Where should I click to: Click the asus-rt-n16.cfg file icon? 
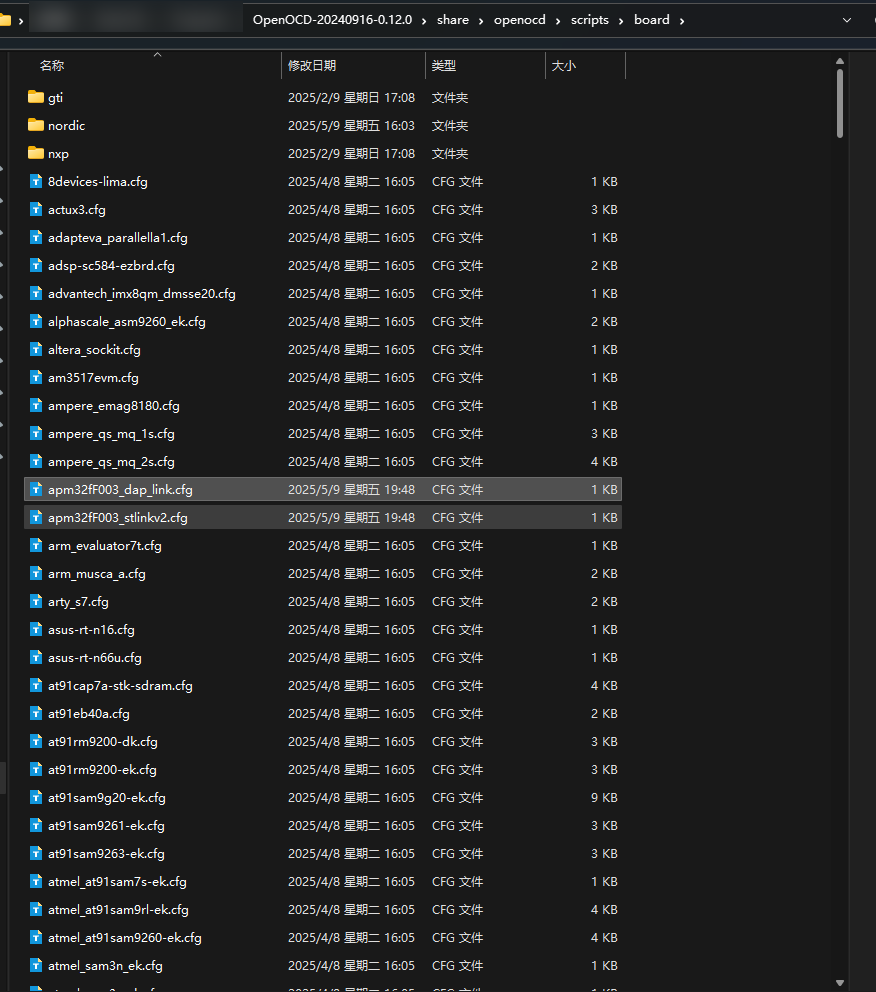[36, 629]
